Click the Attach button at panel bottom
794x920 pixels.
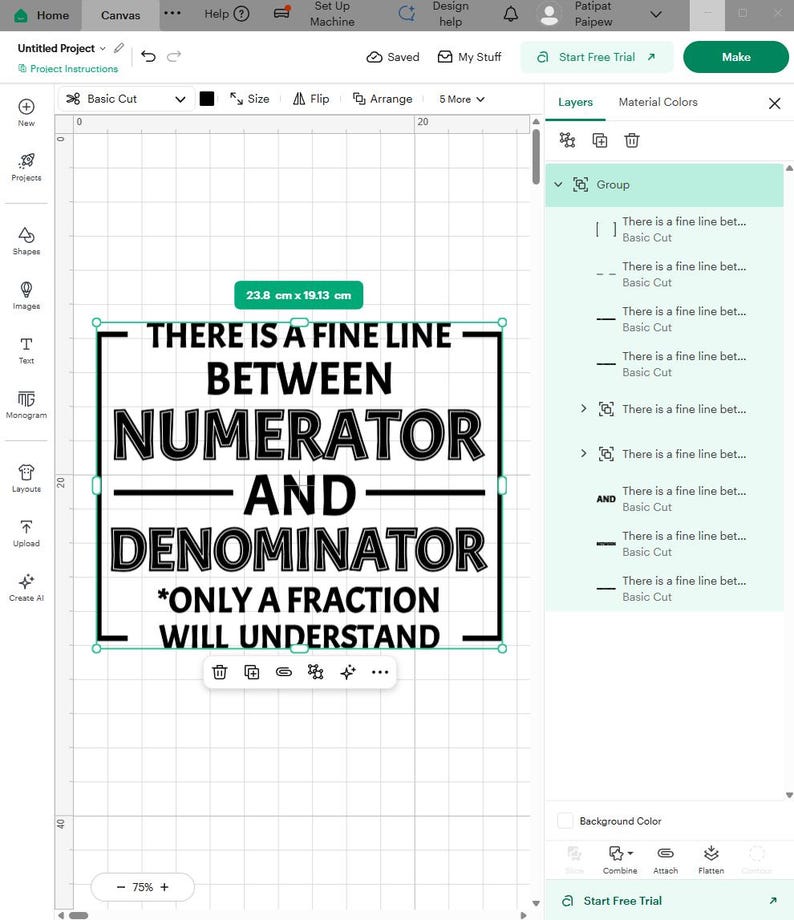[665, 860]
